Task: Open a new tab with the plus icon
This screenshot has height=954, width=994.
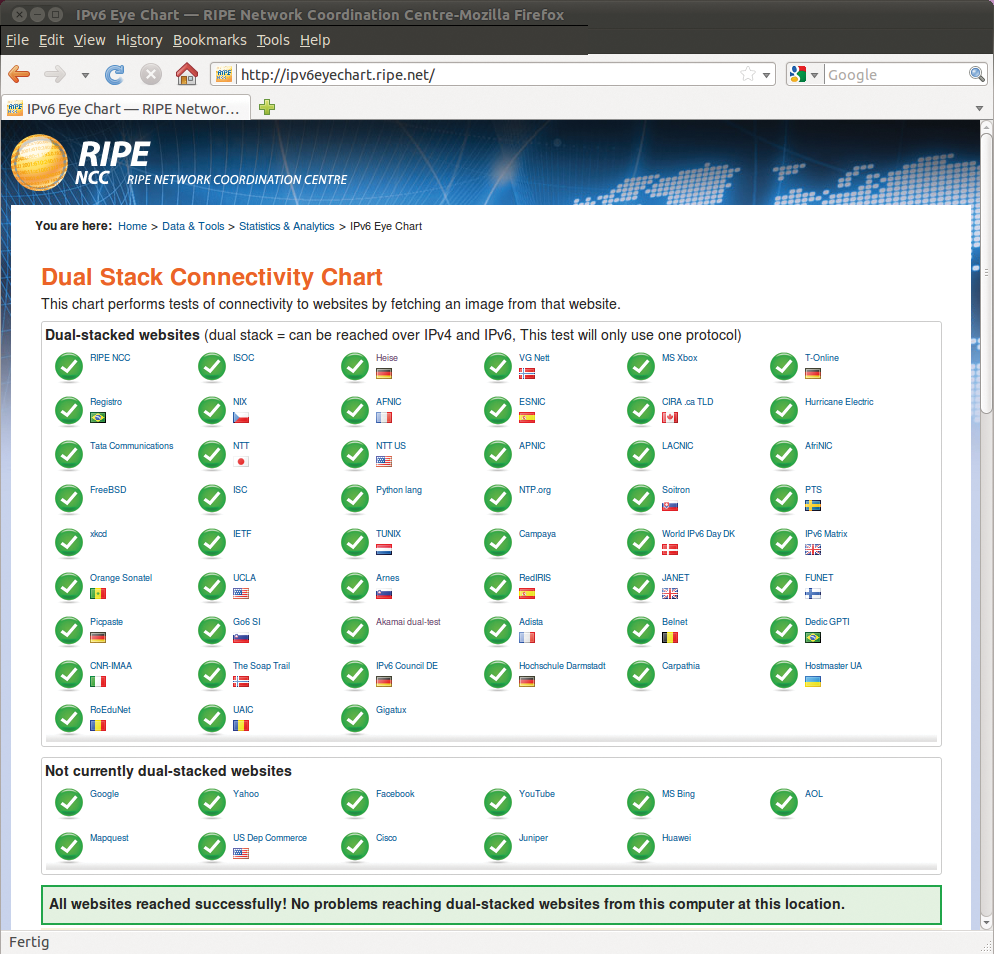Action: tap(267, 108)
